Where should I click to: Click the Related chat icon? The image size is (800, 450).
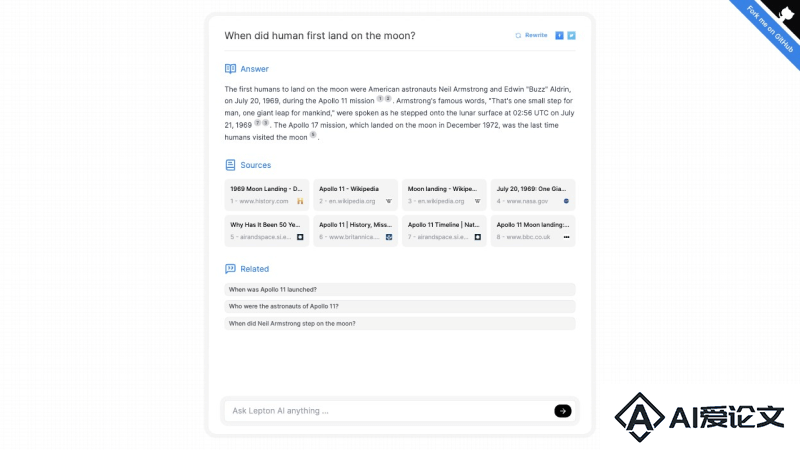[230, 268]
